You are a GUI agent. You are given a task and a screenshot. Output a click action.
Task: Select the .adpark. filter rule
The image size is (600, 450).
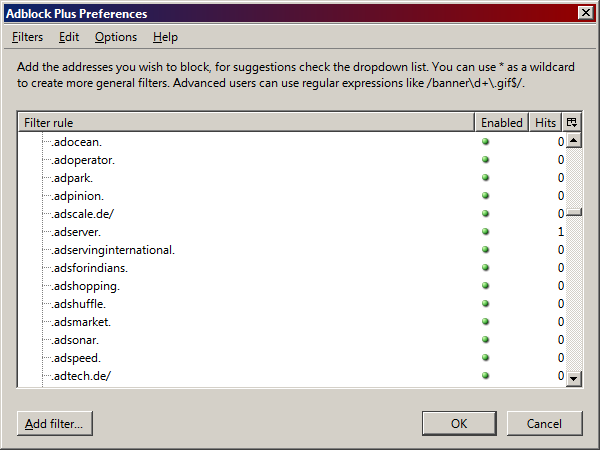pyautogui.click(x=72, y=178)
